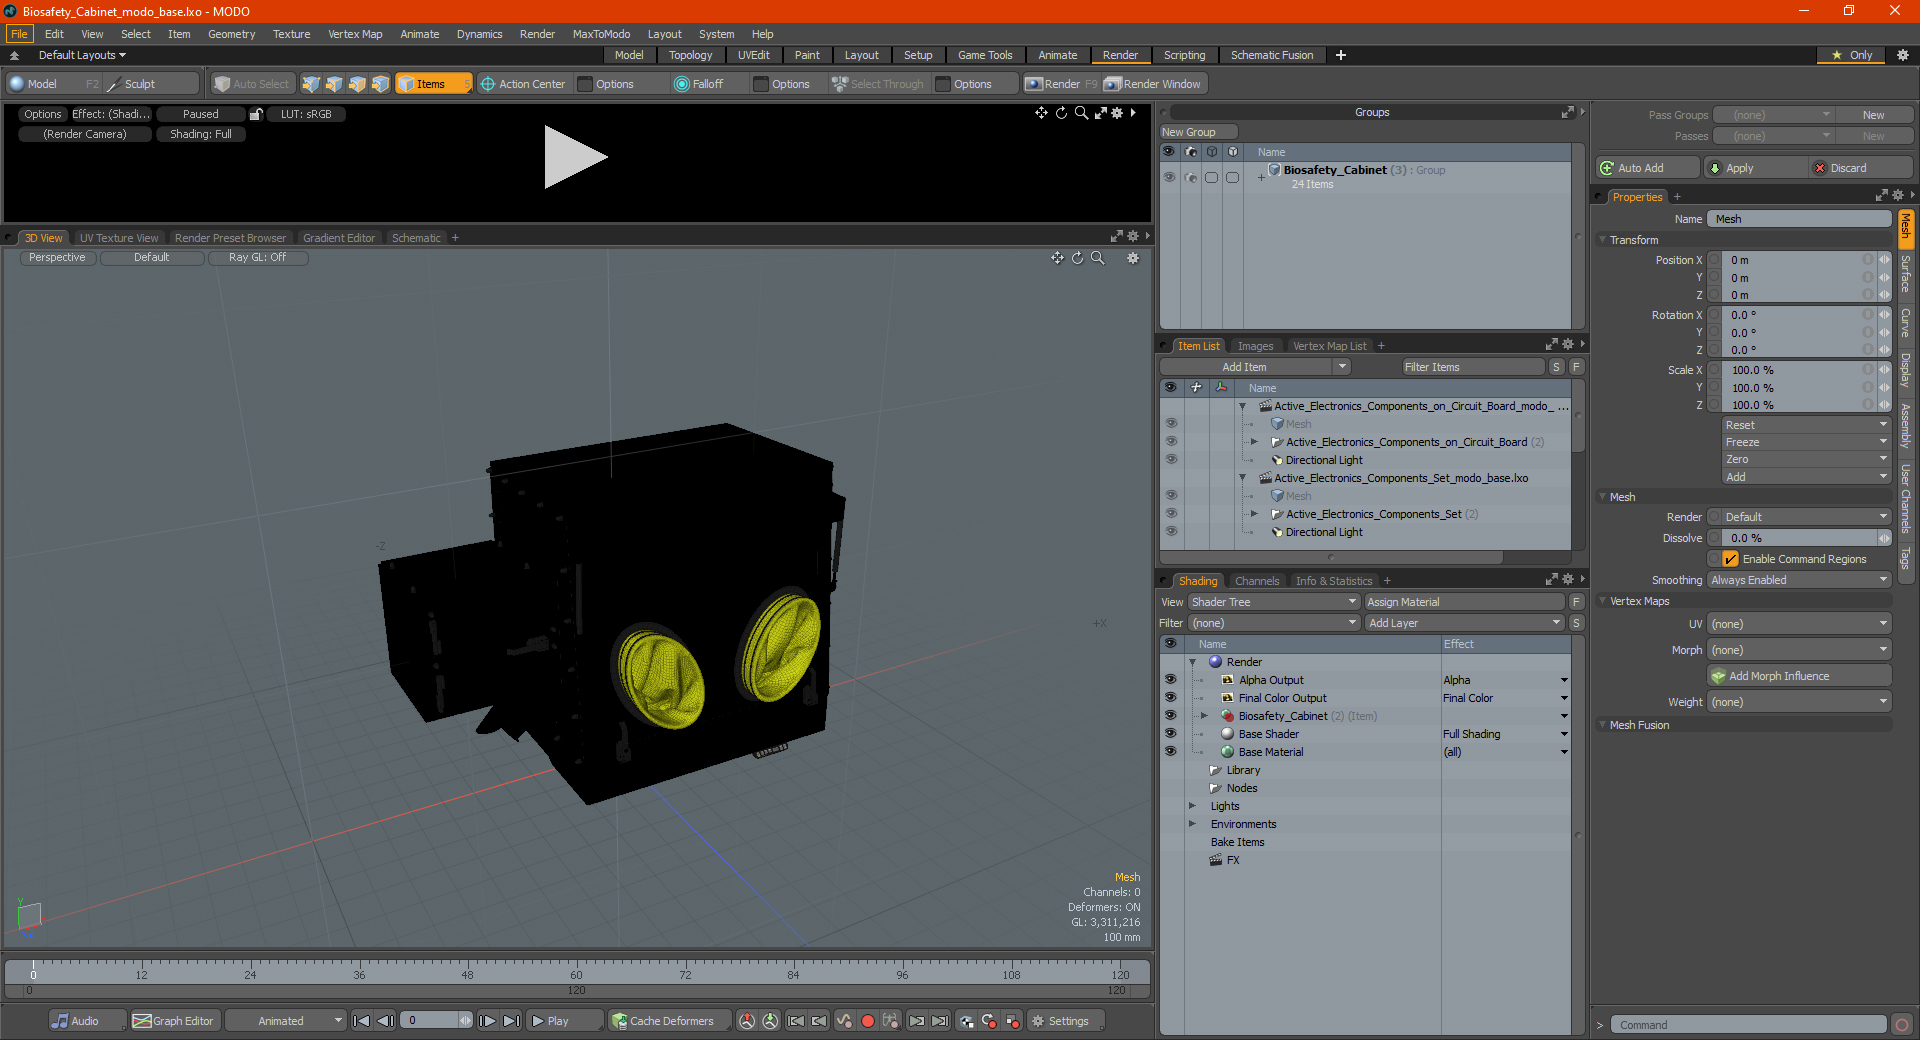Step forward one frame in transport

[x=487, y=1021]
